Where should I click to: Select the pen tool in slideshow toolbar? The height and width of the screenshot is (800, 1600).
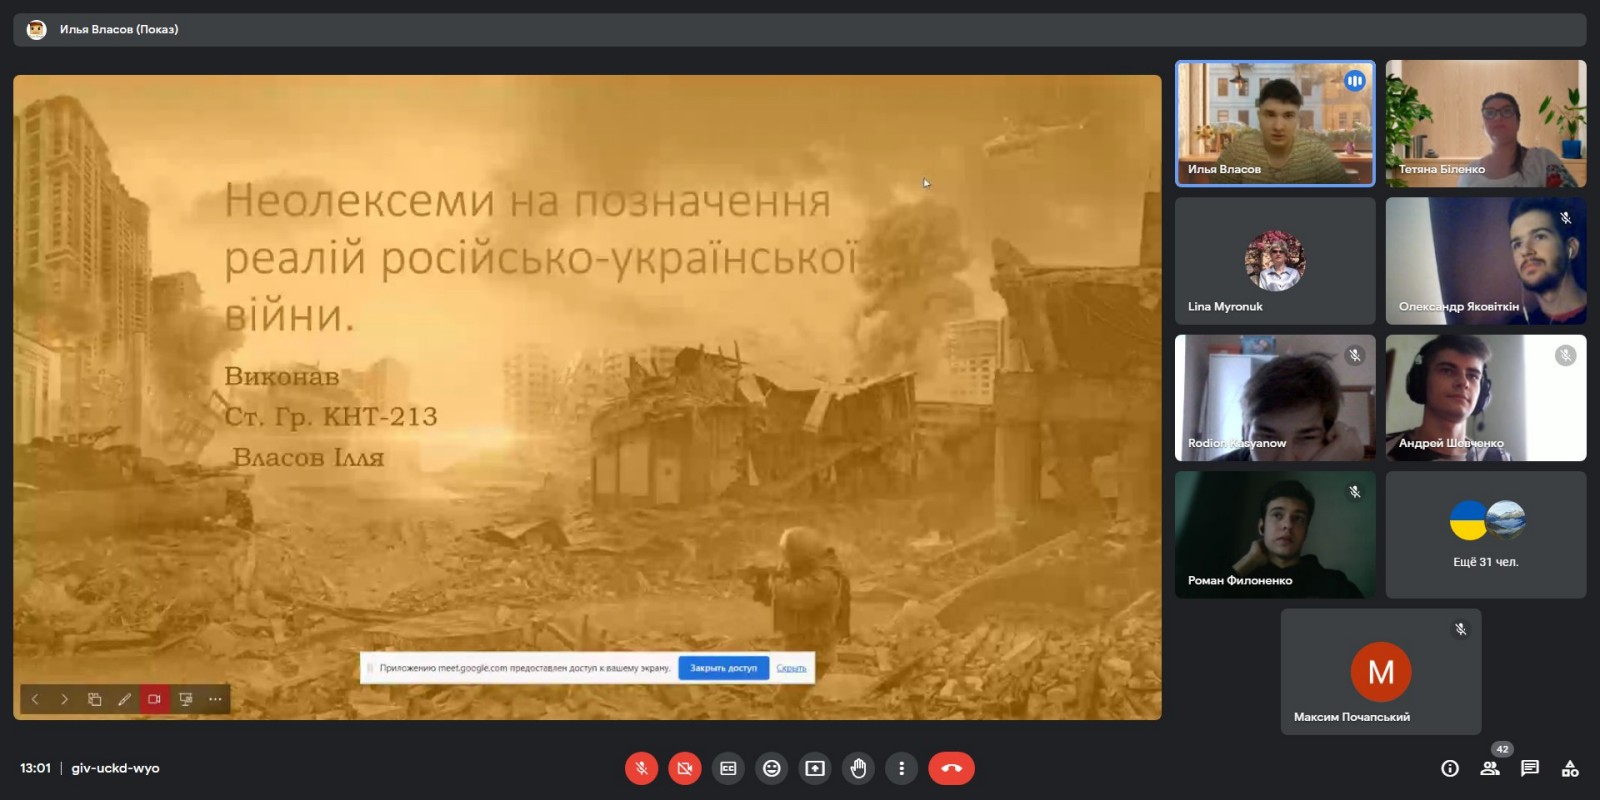[125, 699]
